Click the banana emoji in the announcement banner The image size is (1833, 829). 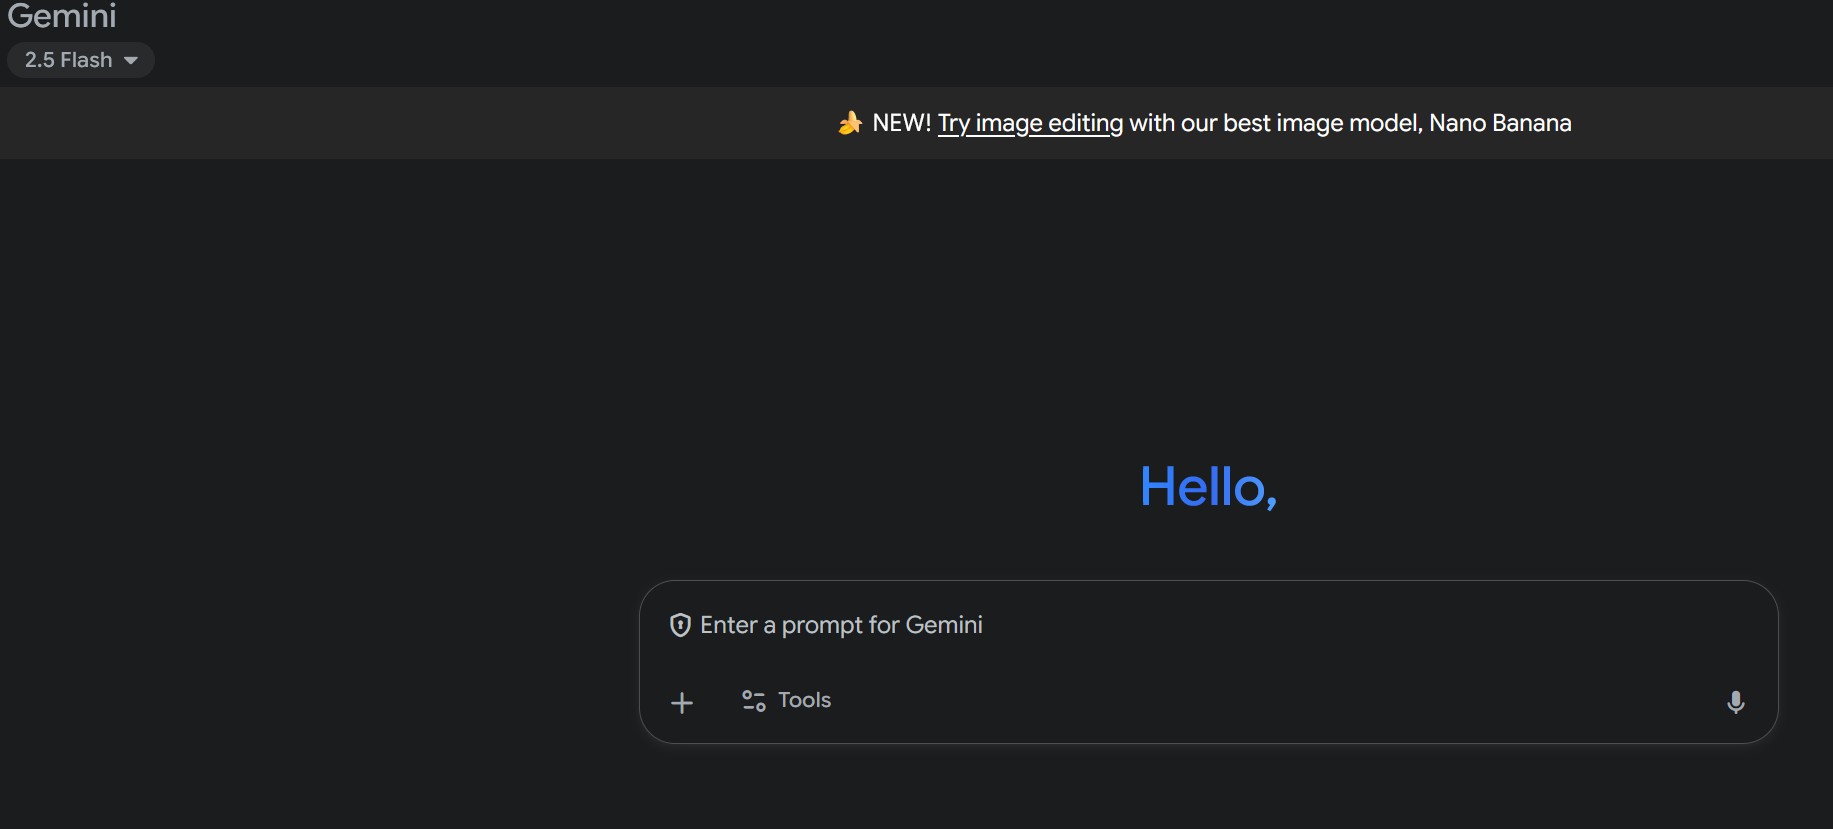pos(849,122)
